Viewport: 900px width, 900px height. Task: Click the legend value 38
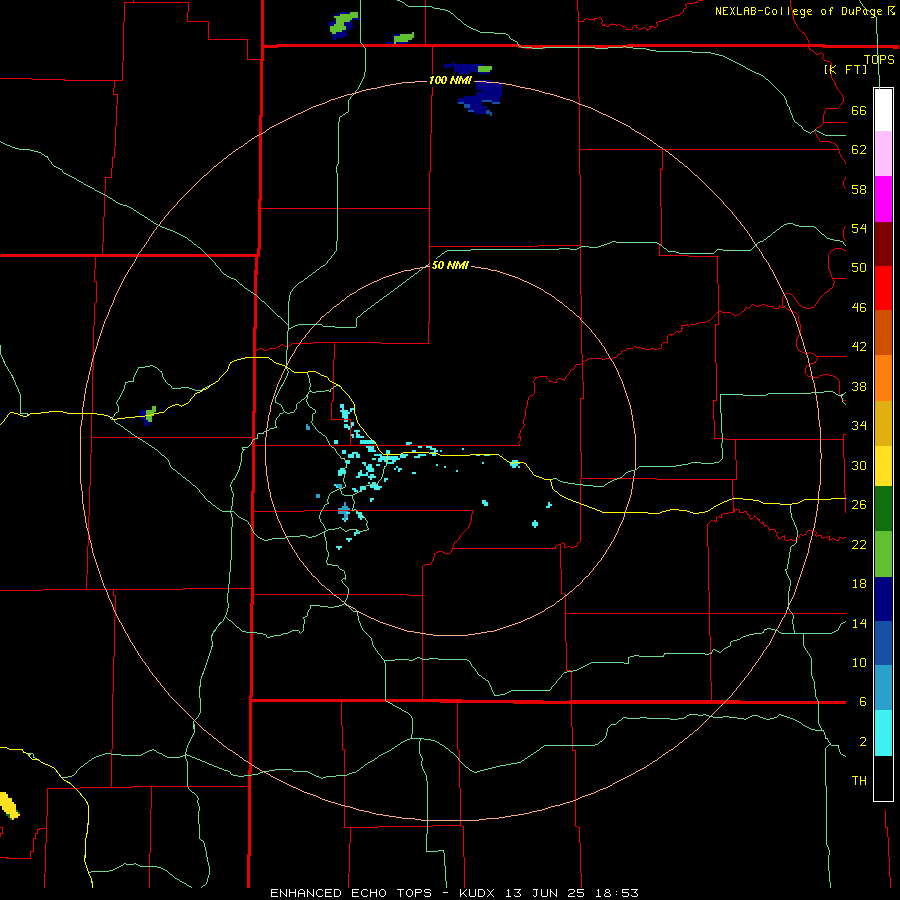[x=859, y=386]
